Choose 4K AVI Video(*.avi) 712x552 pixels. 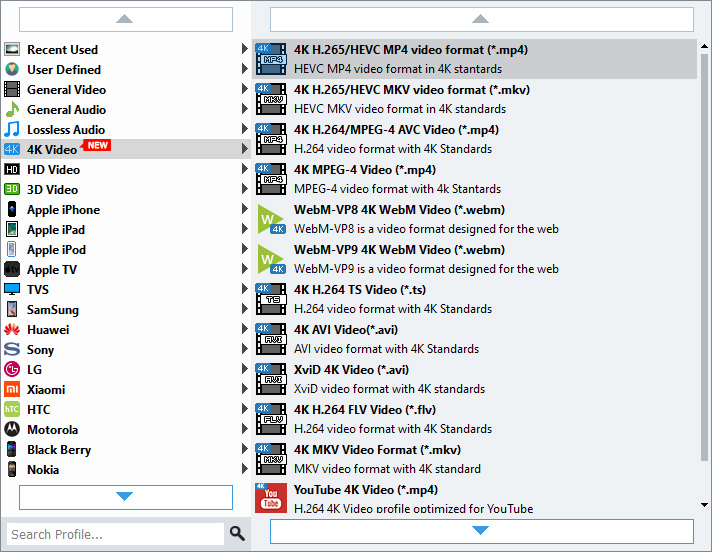475,339
